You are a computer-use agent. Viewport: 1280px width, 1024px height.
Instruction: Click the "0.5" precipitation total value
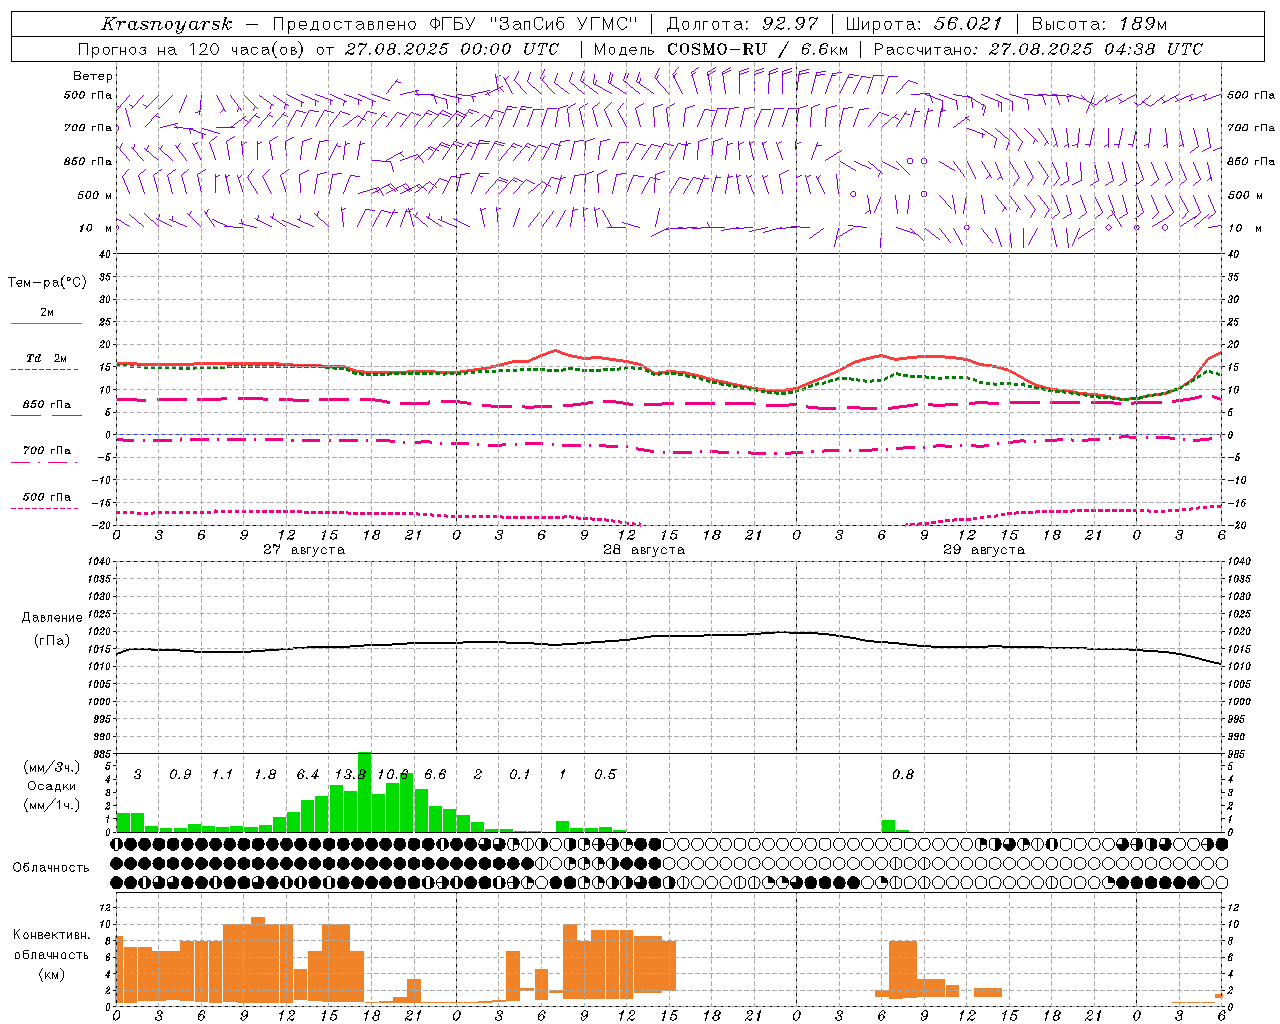pyautogui.click(x=605, y=775)
